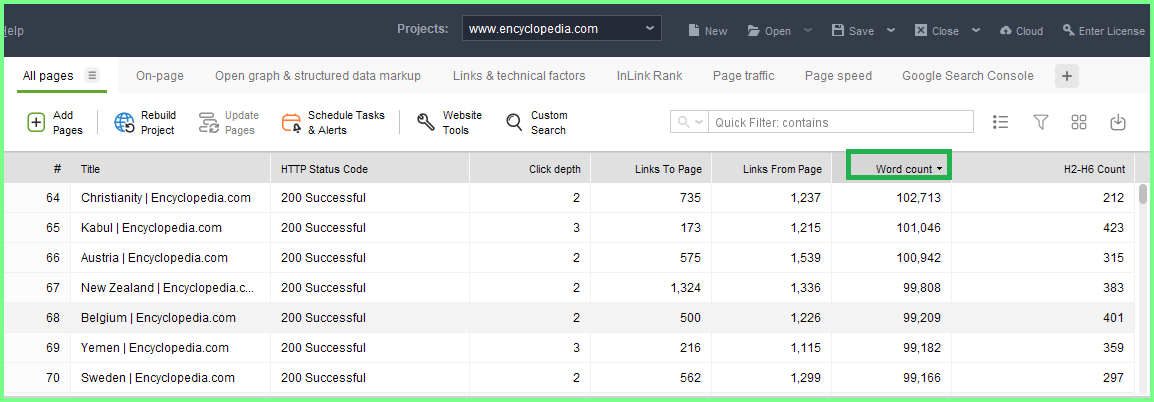This screenshot has height=402, width=1154.
Task: Select the Belgium | Encyclopedia.com row
Action: pos(570,318)
